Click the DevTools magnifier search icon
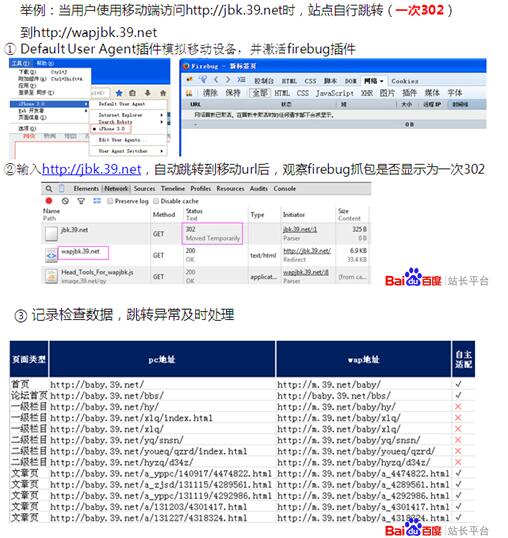This screenshot has width=508, height=538. 49,189
